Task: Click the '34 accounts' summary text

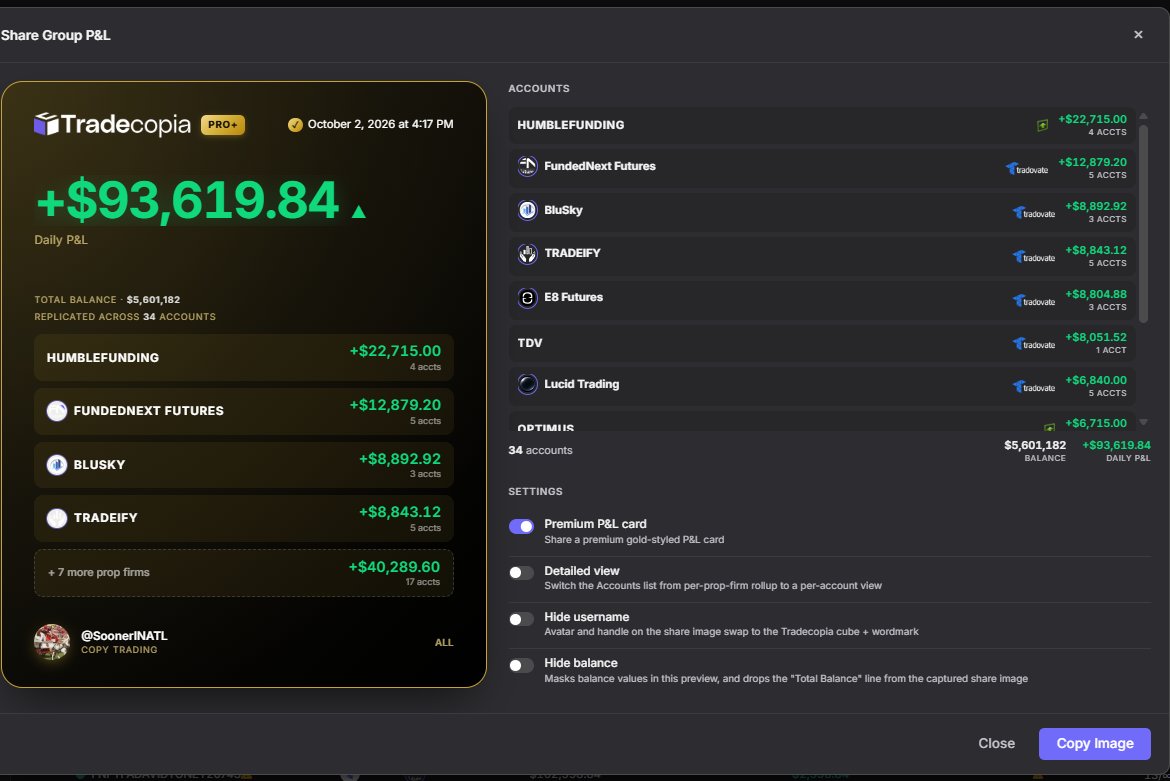Action: pyautogui.click(x=540, y=451)
